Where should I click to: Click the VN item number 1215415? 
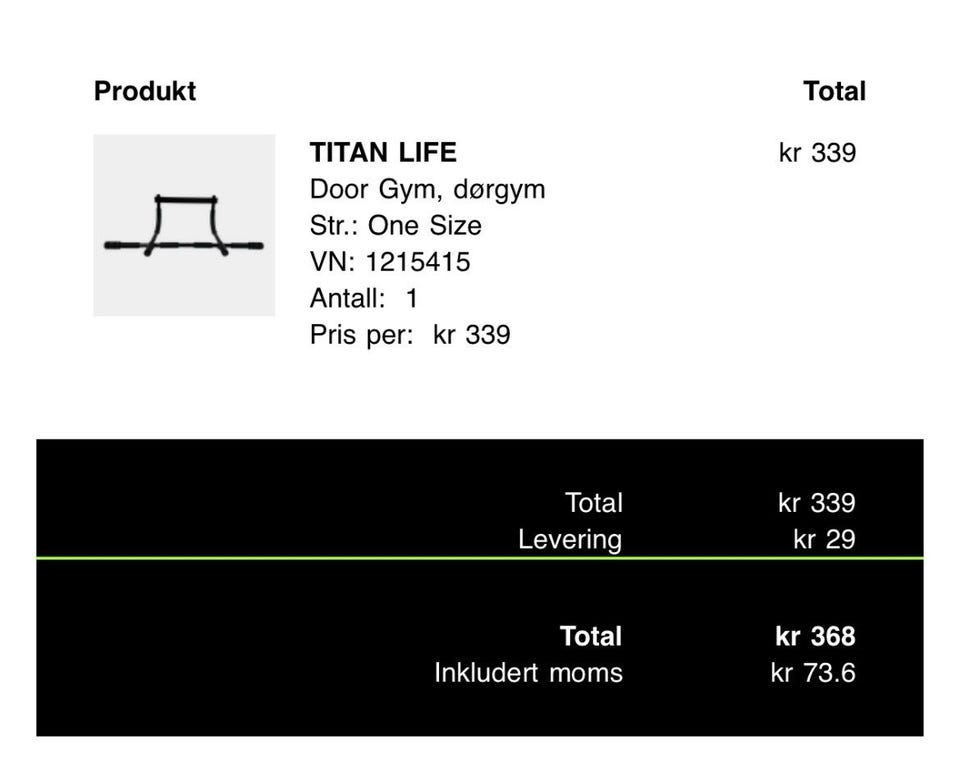click(417, 262)
